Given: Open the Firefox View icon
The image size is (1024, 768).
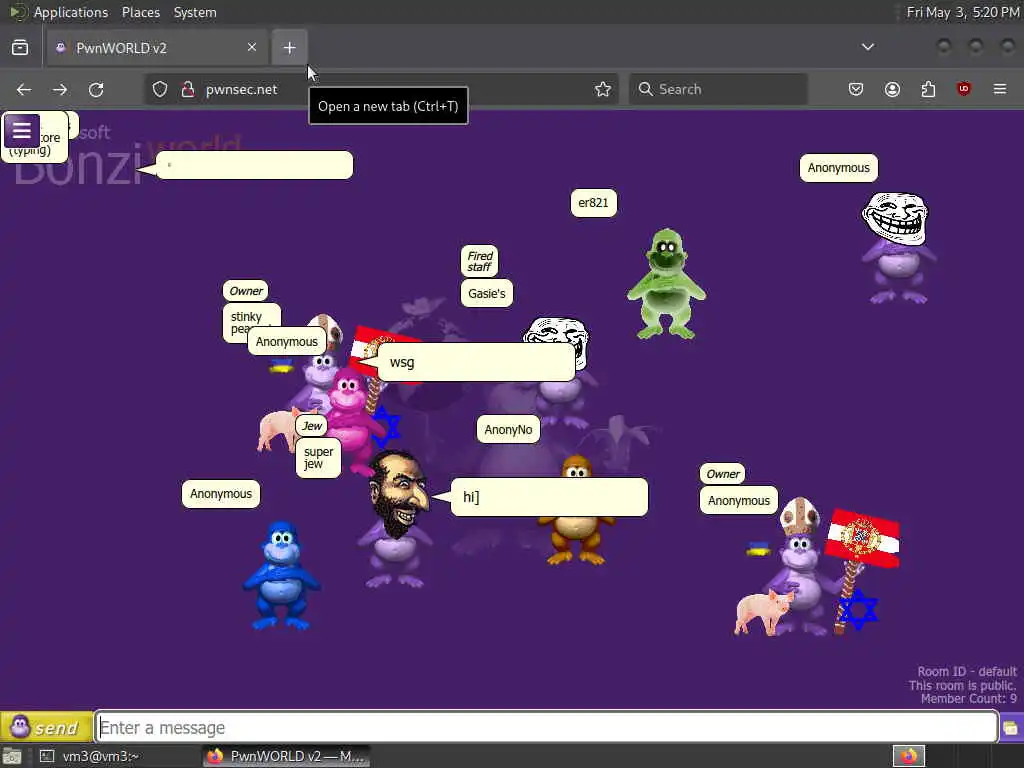Looking at the screenshot, I should click(20, 48).
